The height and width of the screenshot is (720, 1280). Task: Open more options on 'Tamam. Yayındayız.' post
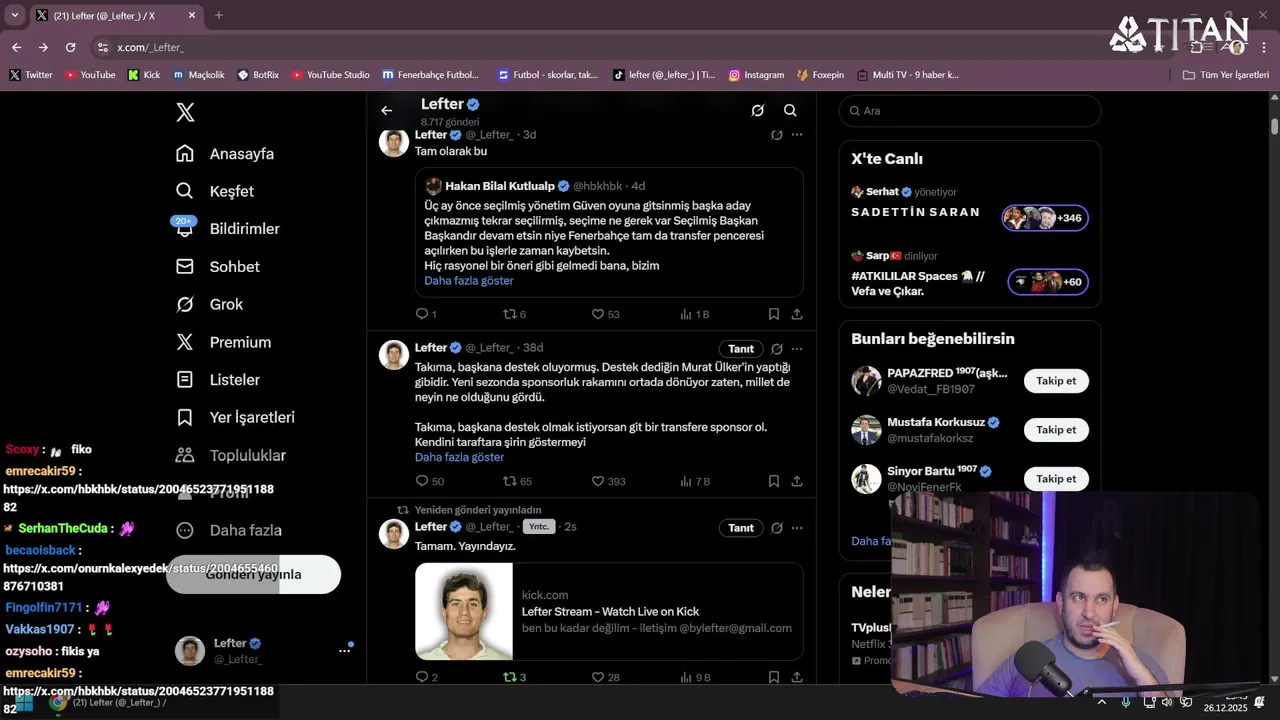[x=797, y=528]
